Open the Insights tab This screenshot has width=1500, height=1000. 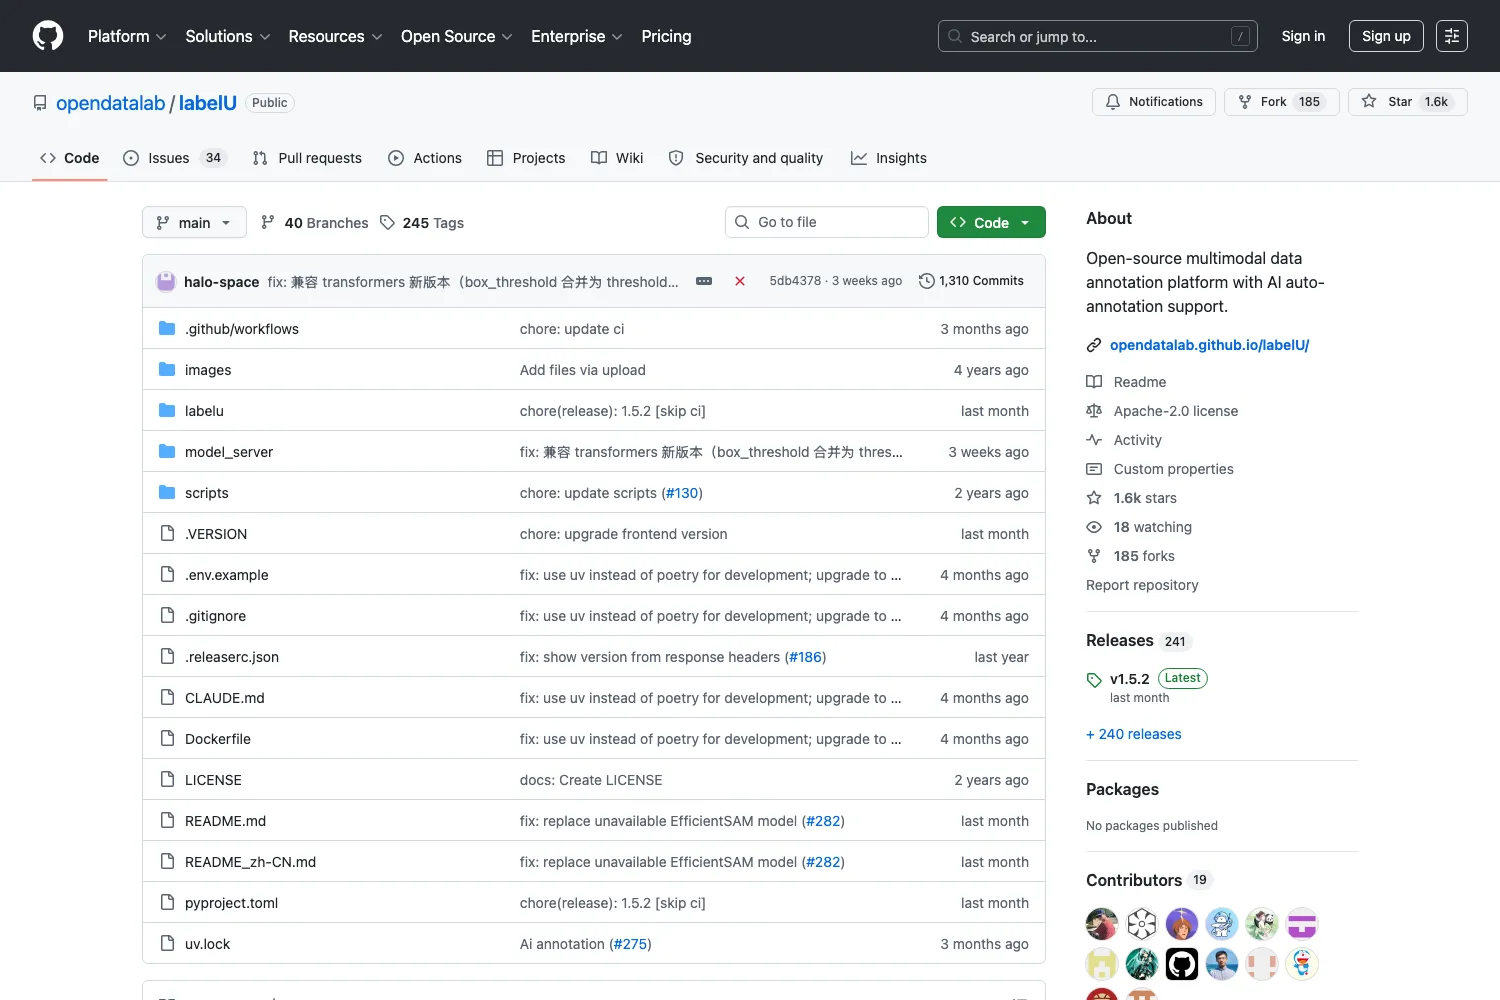(x=889, y=158)
